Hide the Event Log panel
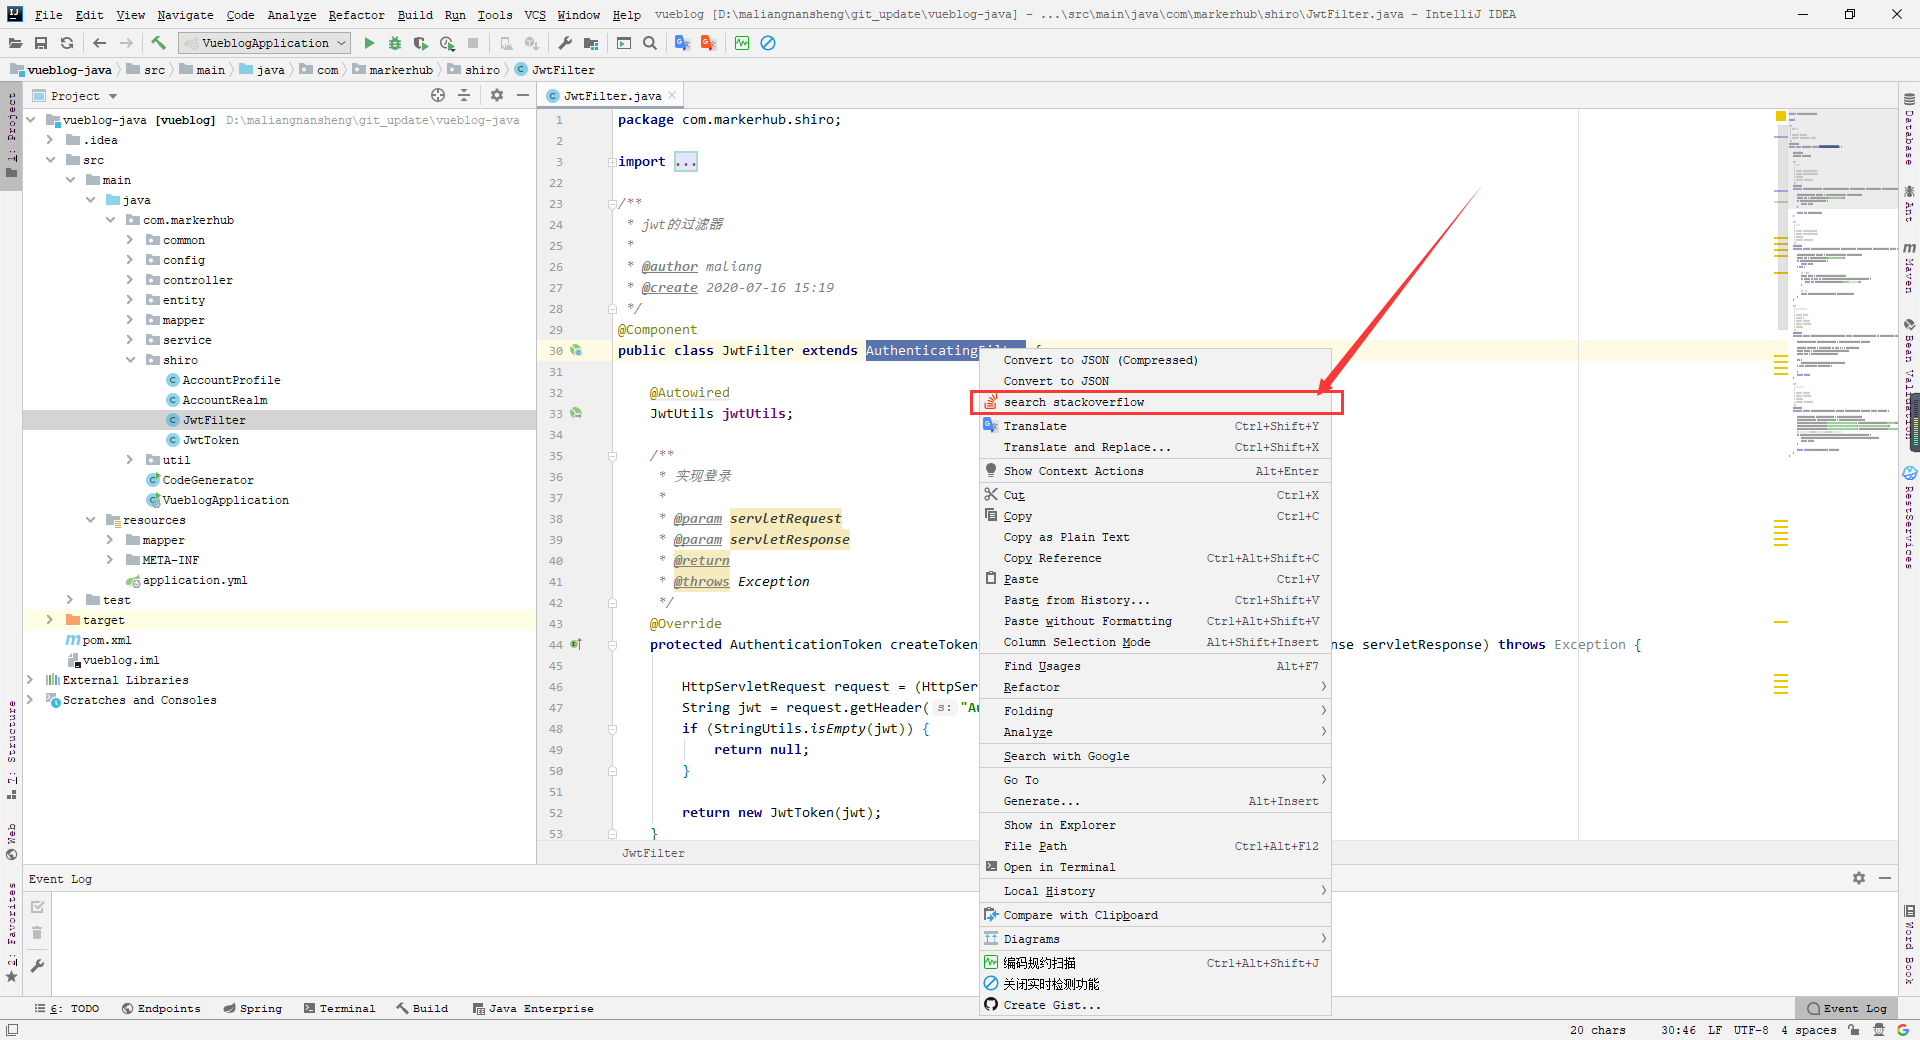The image size is (1920, 1040). click(x=1885, y=878)
